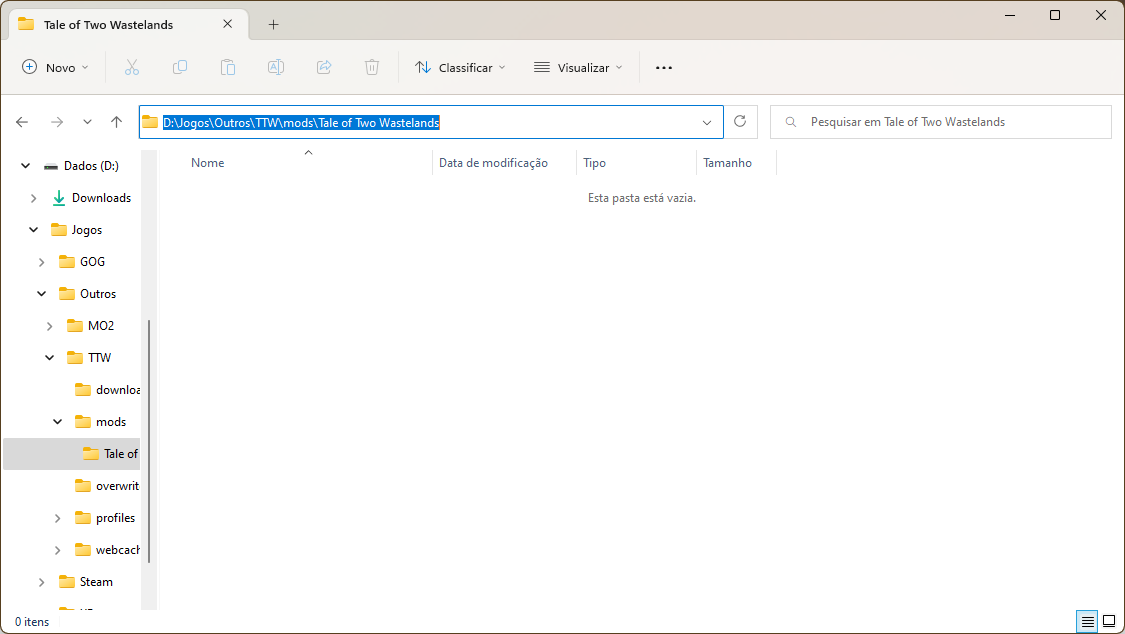This screenshot has height=634, width=1125.
Task: Open address bar history dropdown
Action: click(x=707, y=123)
